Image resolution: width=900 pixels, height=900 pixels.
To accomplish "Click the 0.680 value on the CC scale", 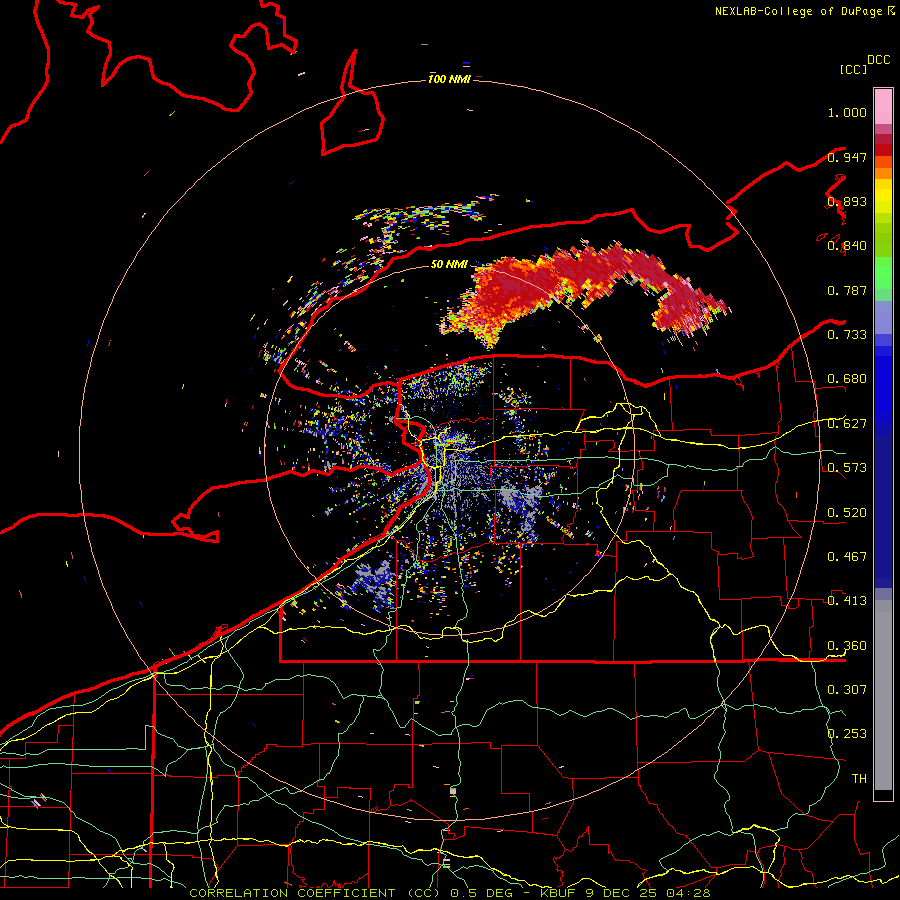I will click(847, 379).
